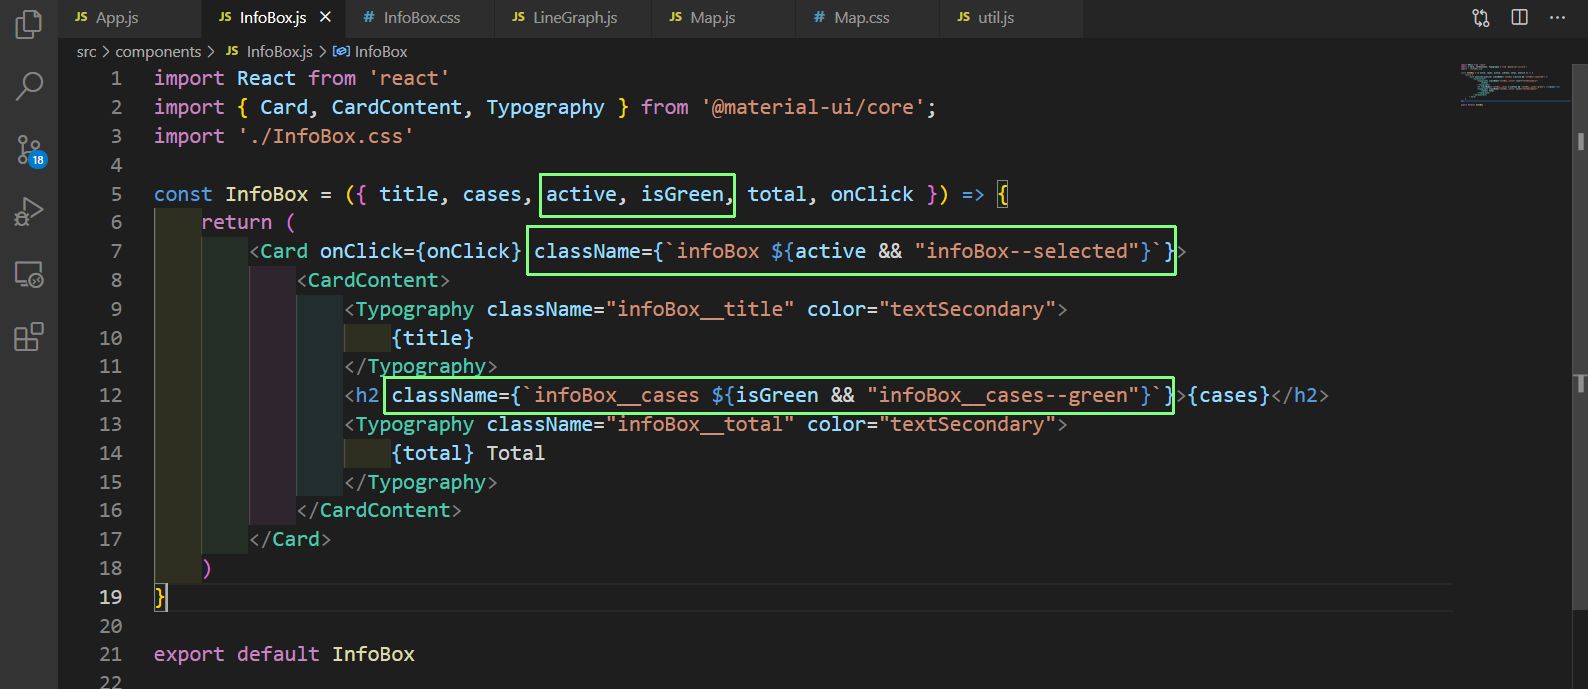Click {title} expression on line 10

pos(433,338)
